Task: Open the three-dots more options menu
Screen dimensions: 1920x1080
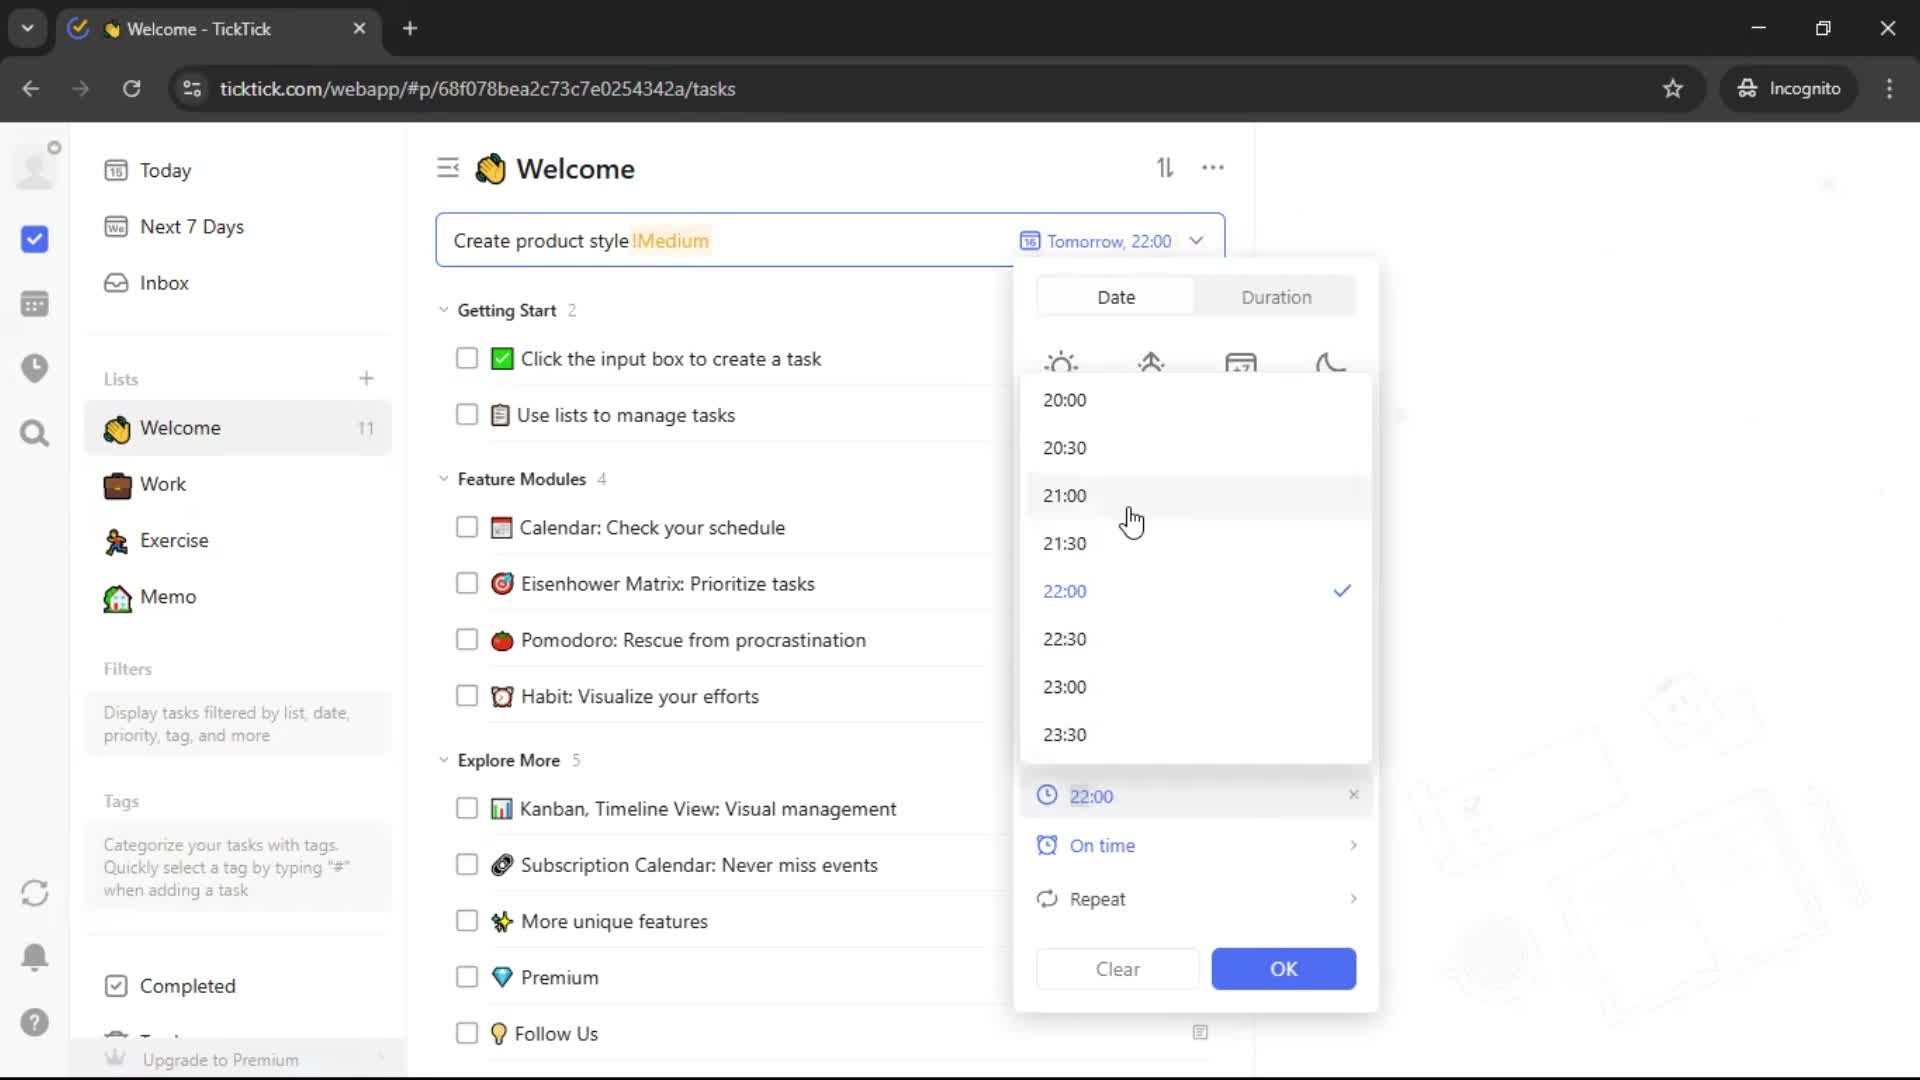Action: [1213, 168]
